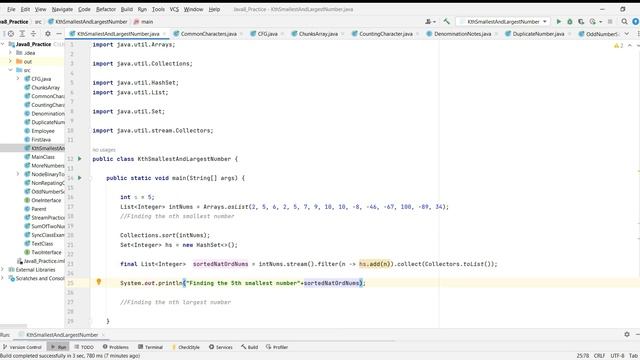Viewport: 640px width, 360px height.
Task: Click run gutter icon beside main method
Action: 80,178
